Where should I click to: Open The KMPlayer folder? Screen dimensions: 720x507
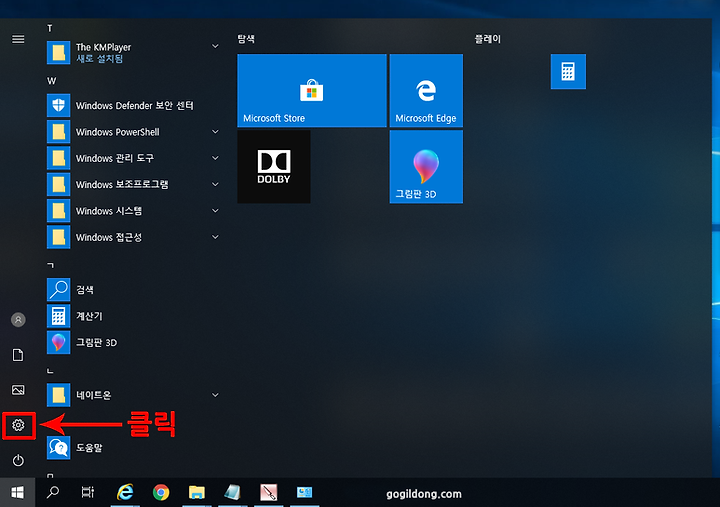134,52
